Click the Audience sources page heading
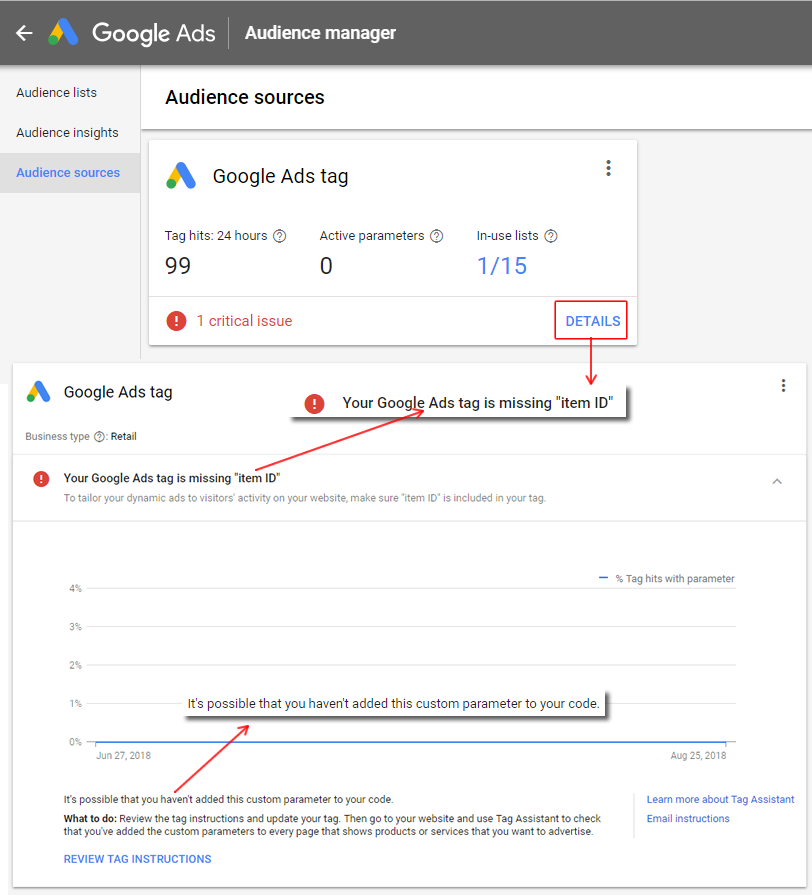 pyautogui.click(x=245, y=97)
